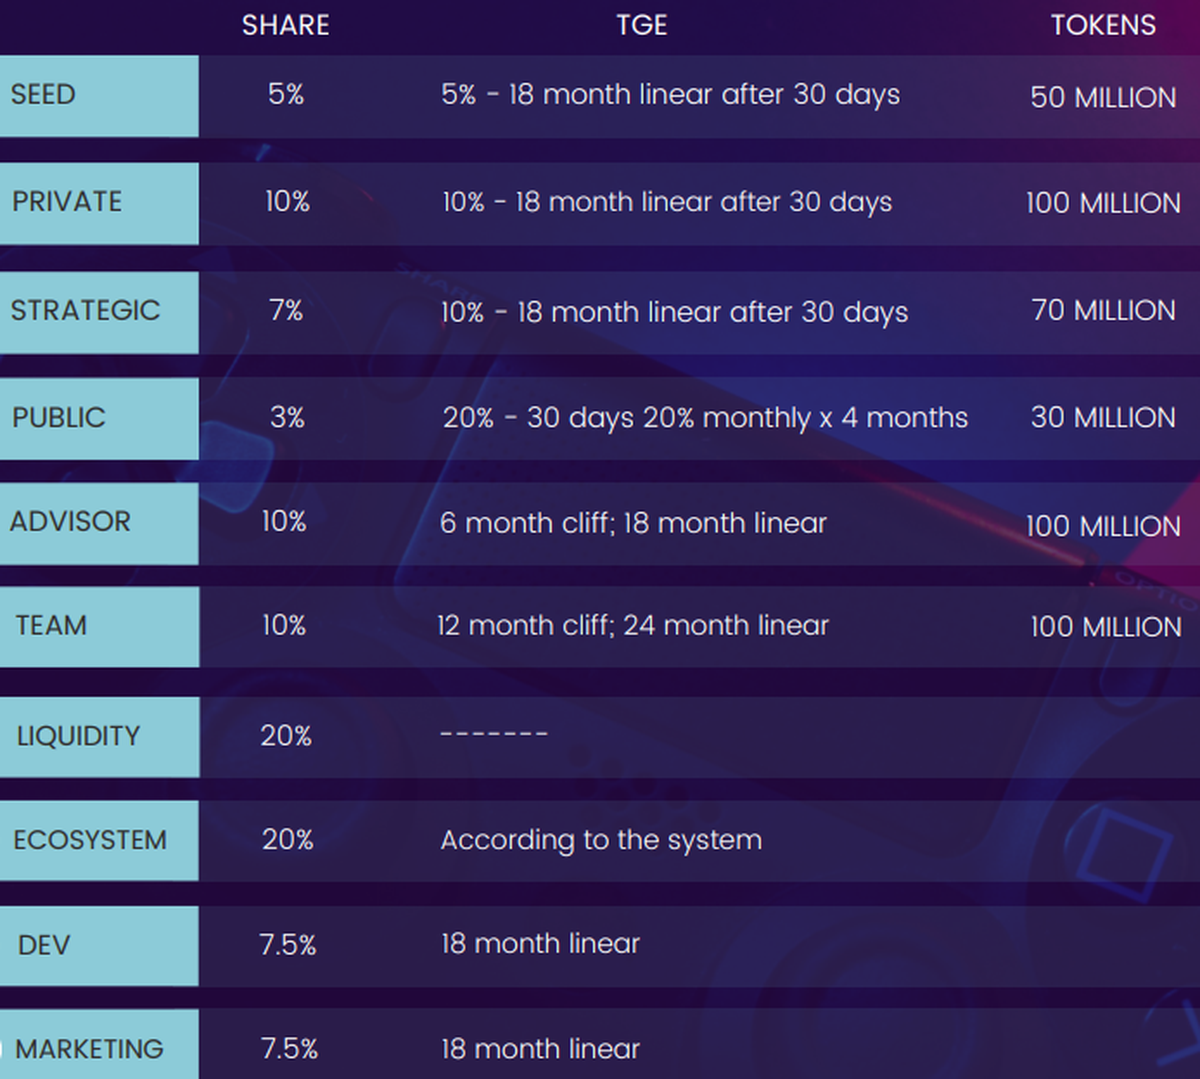Click the DEV row label
Image resolution: width=1200 pixels, height=1079 pixels.
click(x=44, y=945)
